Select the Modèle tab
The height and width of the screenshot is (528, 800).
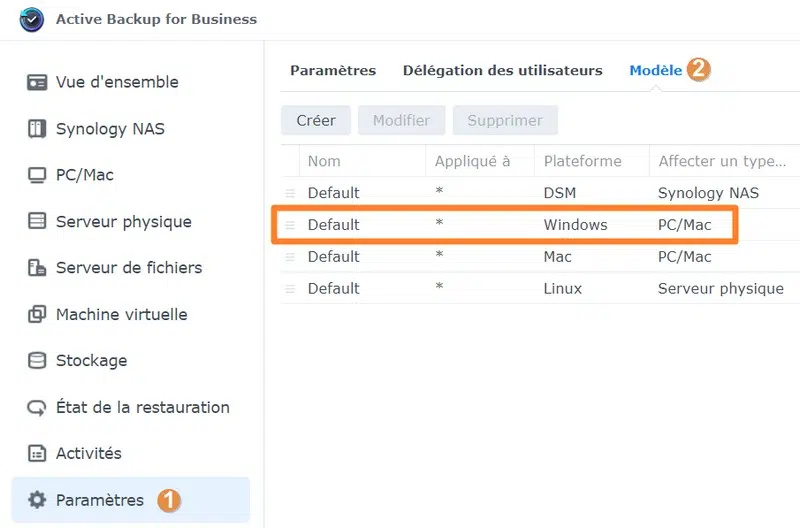click(x=655, y=71)
